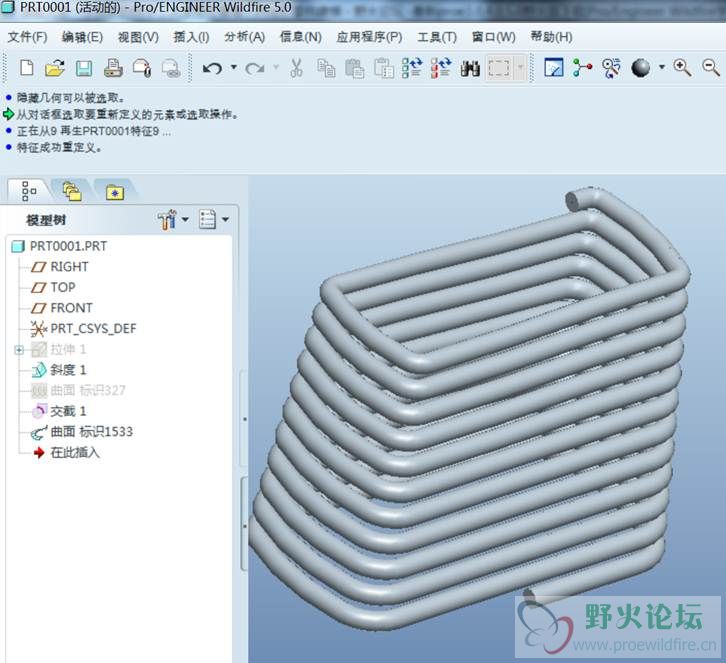Click the 模型树 panel header

tap(46, 220)
